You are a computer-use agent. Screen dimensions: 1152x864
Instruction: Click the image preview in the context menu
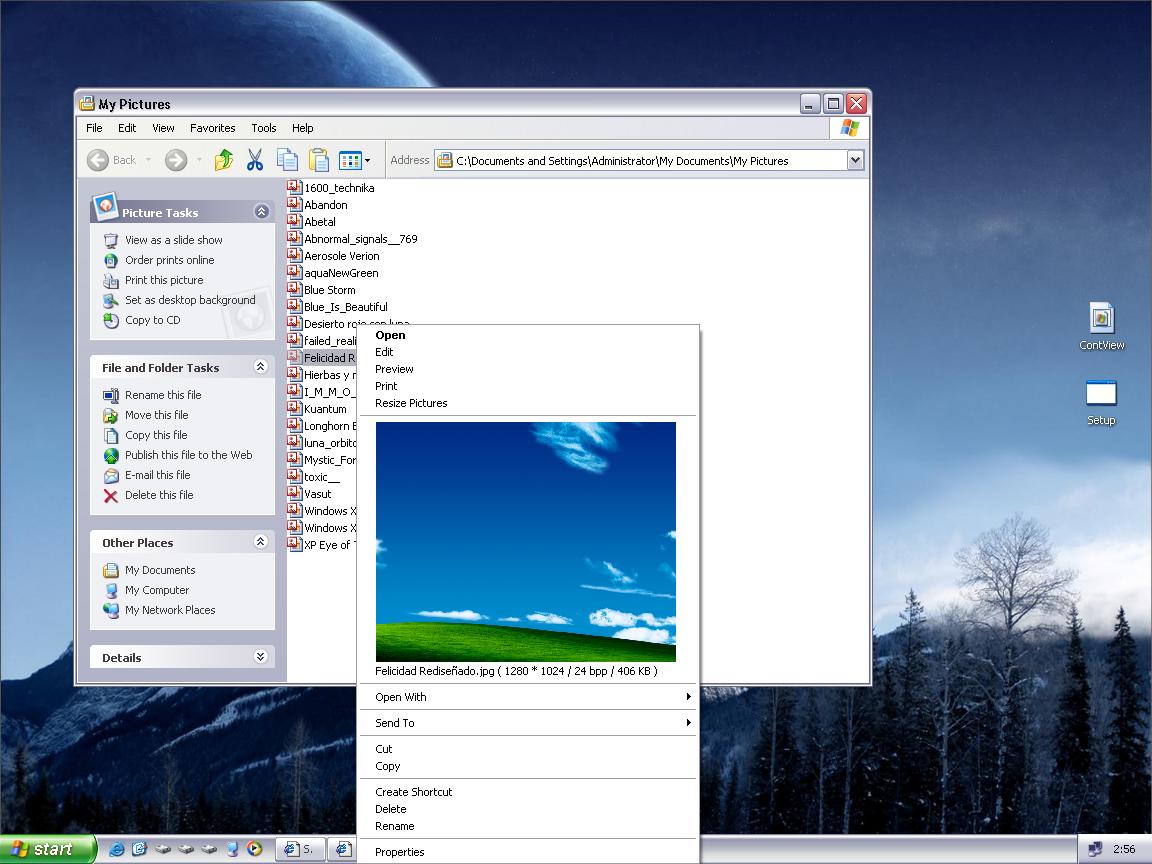tap(525, 541)
